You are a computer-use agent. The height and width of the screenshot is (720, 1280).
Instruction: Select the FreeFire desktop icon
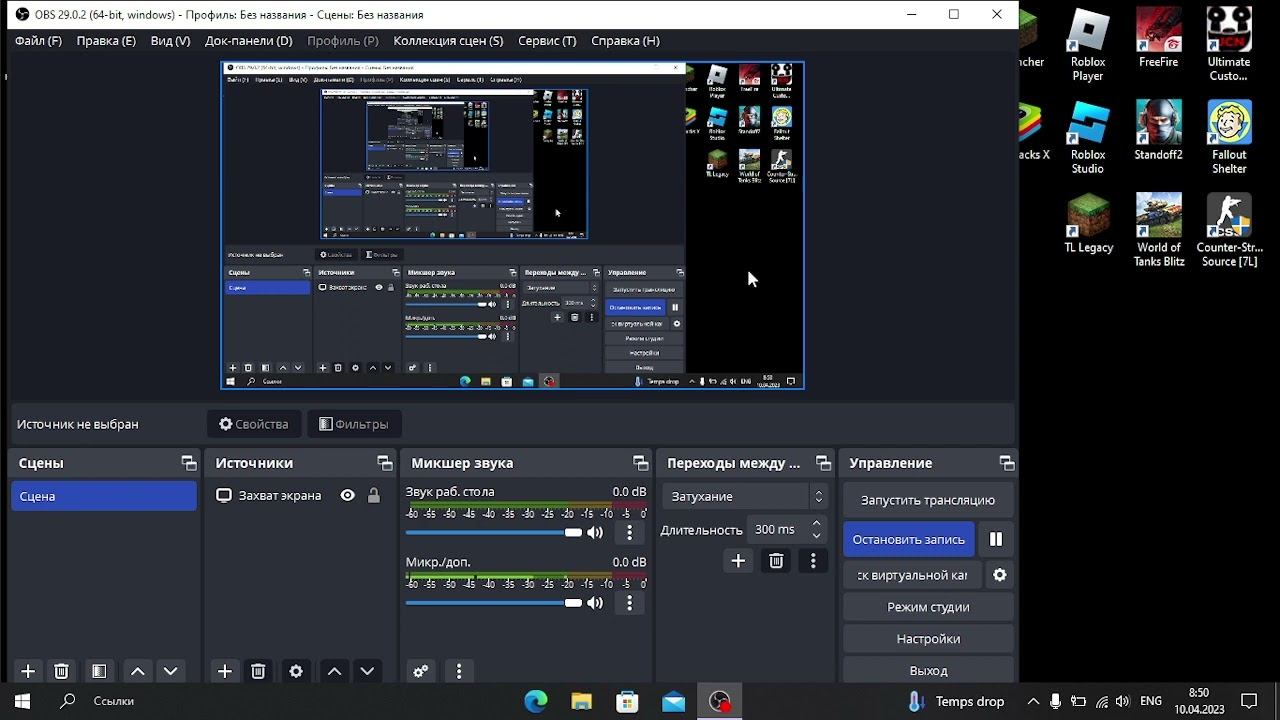coord(1159,38)
